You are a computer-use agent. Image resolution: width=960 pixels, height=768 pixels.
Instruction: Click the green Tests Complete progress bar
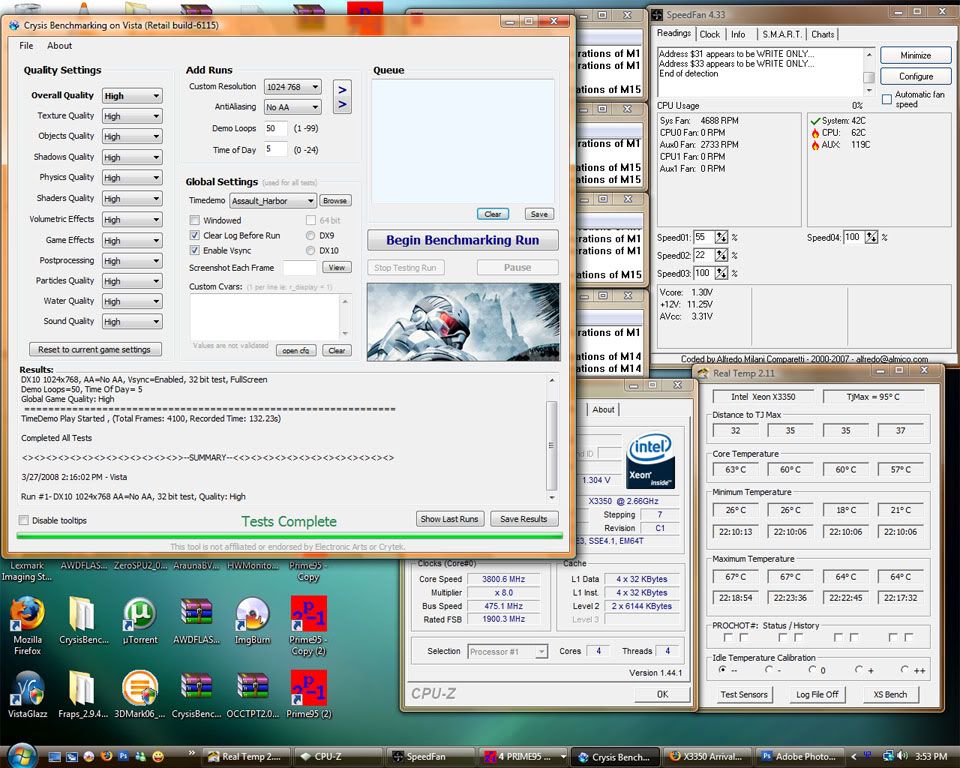(x=289, y=536)
